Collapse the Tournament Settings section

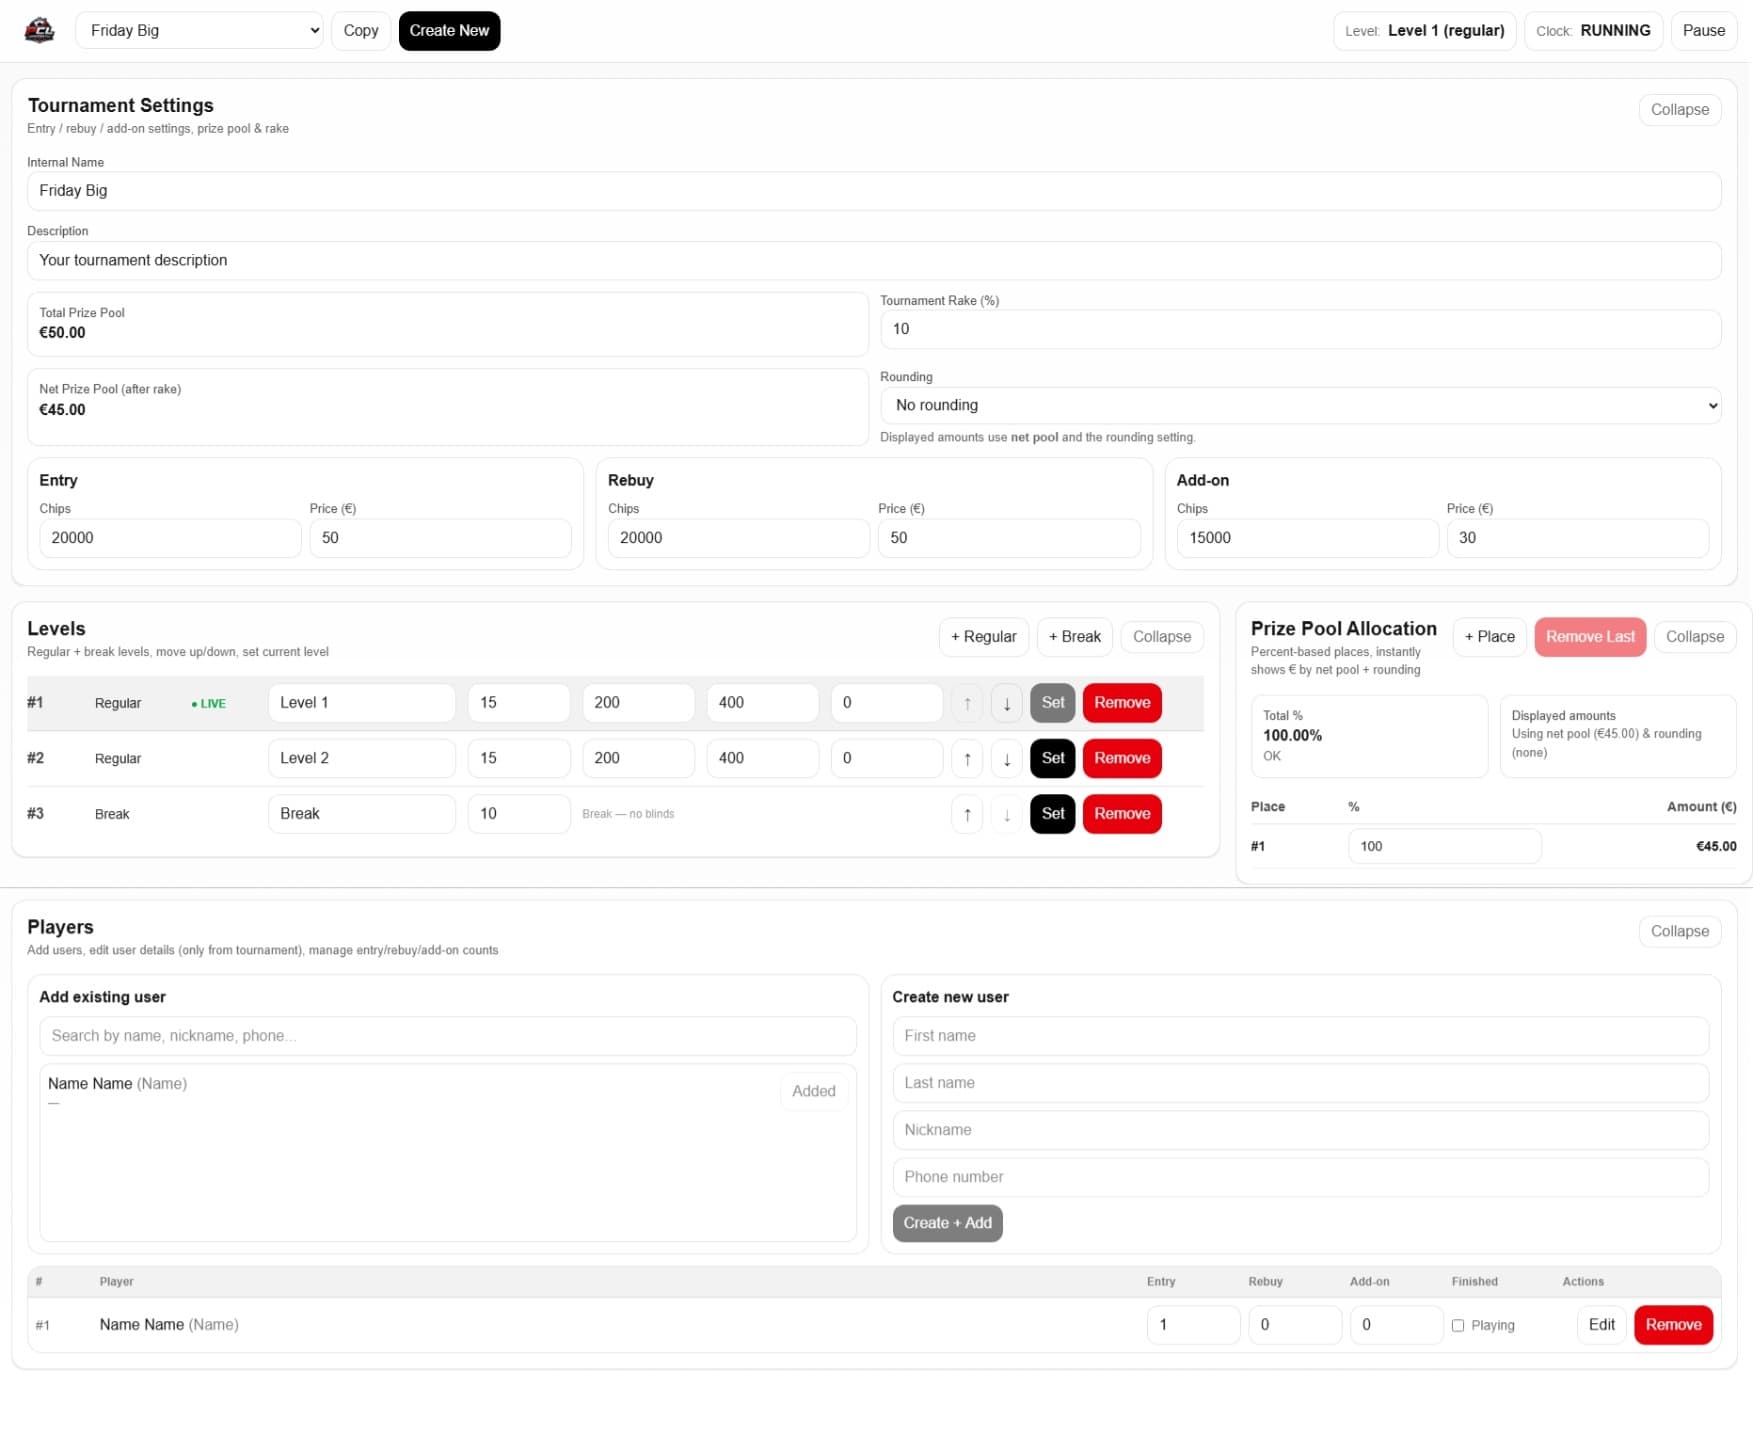[x=1679, y=109]
